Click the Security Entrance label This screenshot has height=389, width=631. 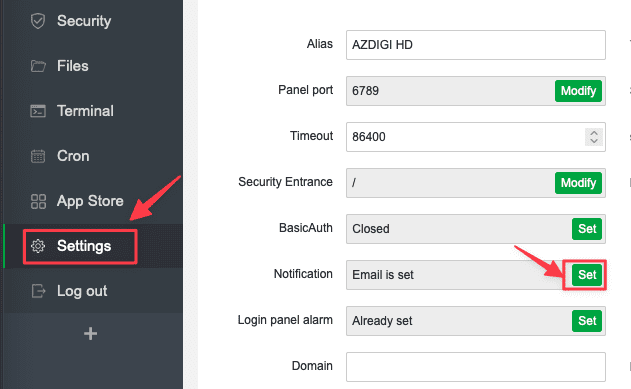[285, 182]
